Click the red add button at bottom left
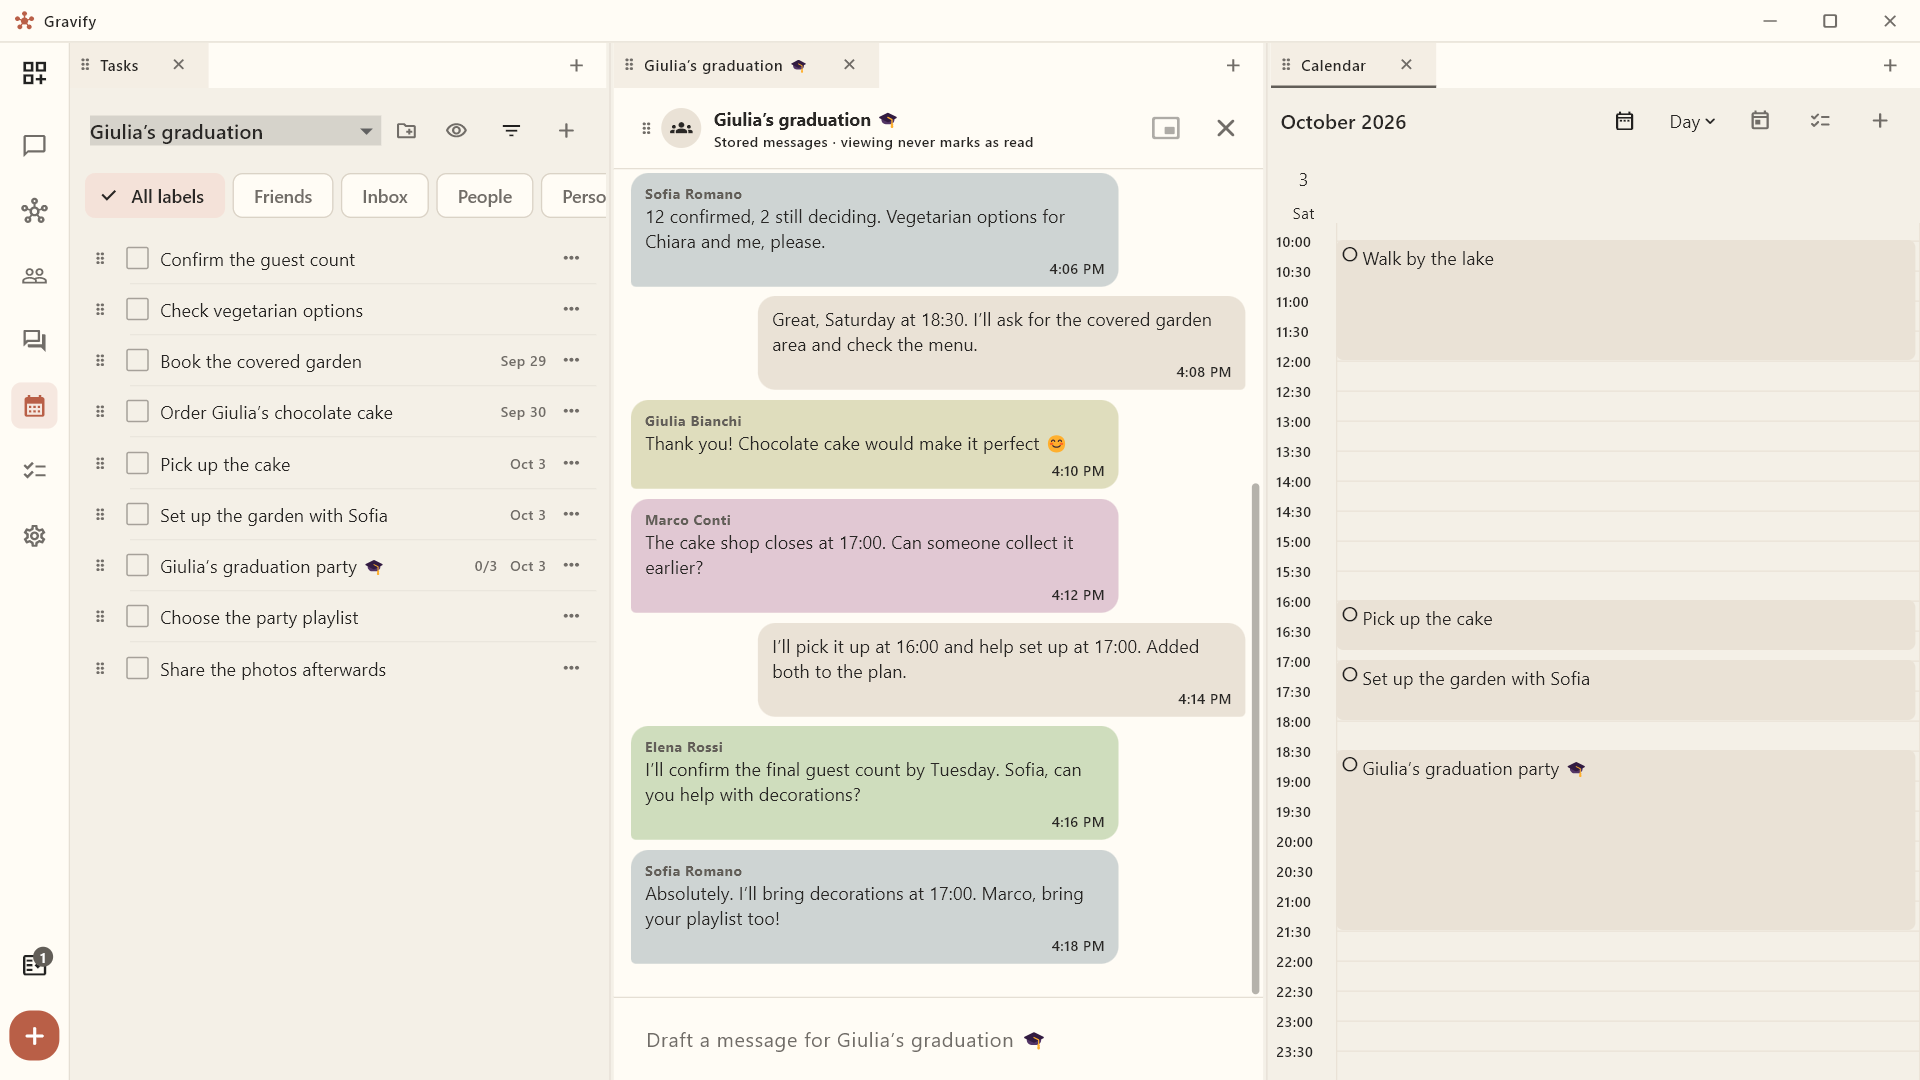 [34, 1036]
